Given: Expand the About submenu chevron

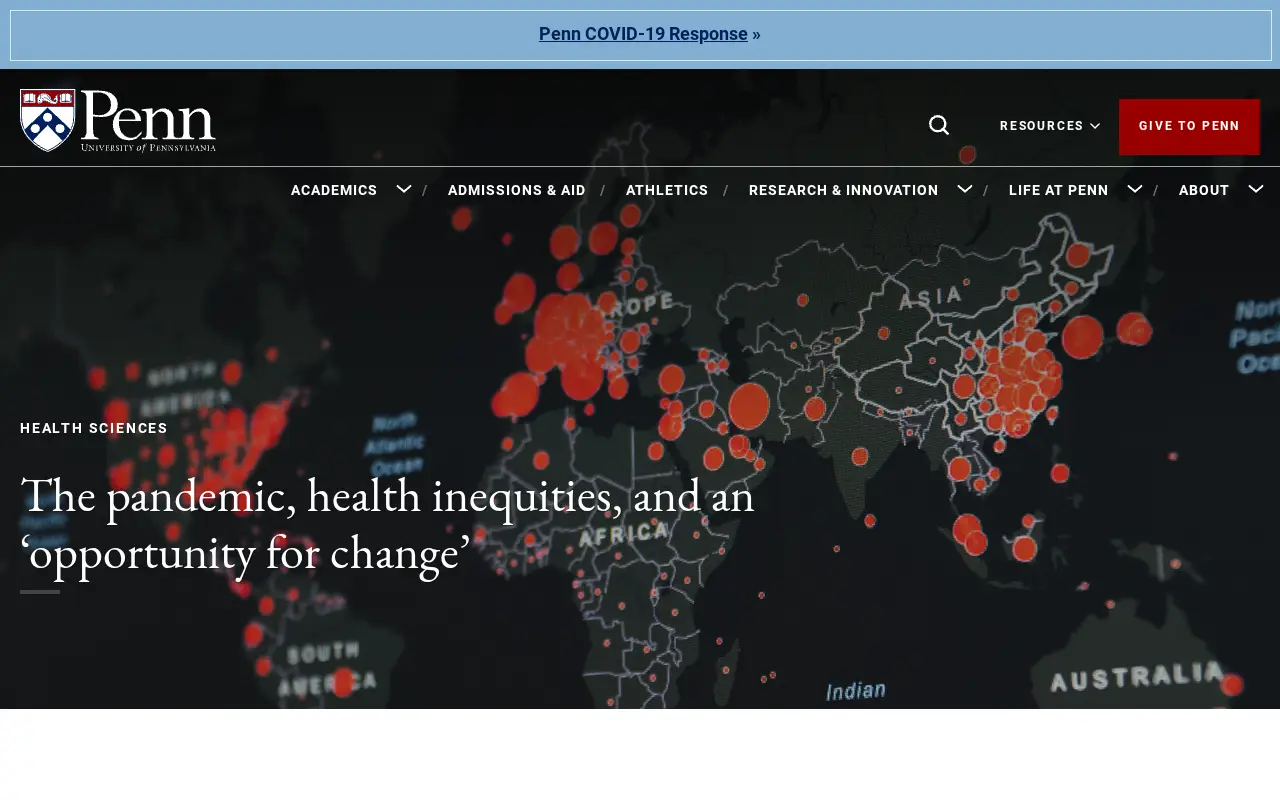Looking at the screenshot, I should pyautogui.click(x=1256, y=189).
